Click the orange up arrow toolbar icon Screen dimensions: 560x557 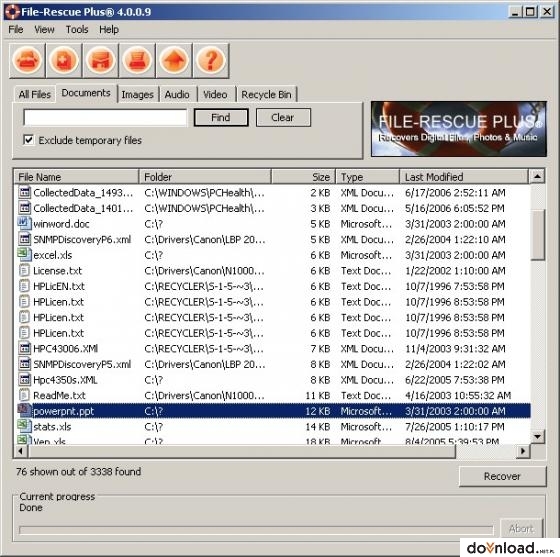[174, 60]
